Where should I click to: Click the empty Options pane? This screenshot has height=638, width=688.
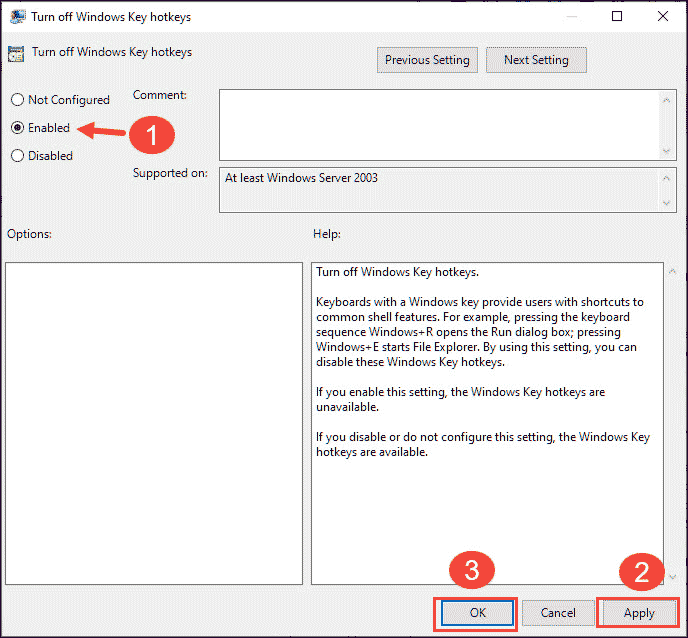154,423
